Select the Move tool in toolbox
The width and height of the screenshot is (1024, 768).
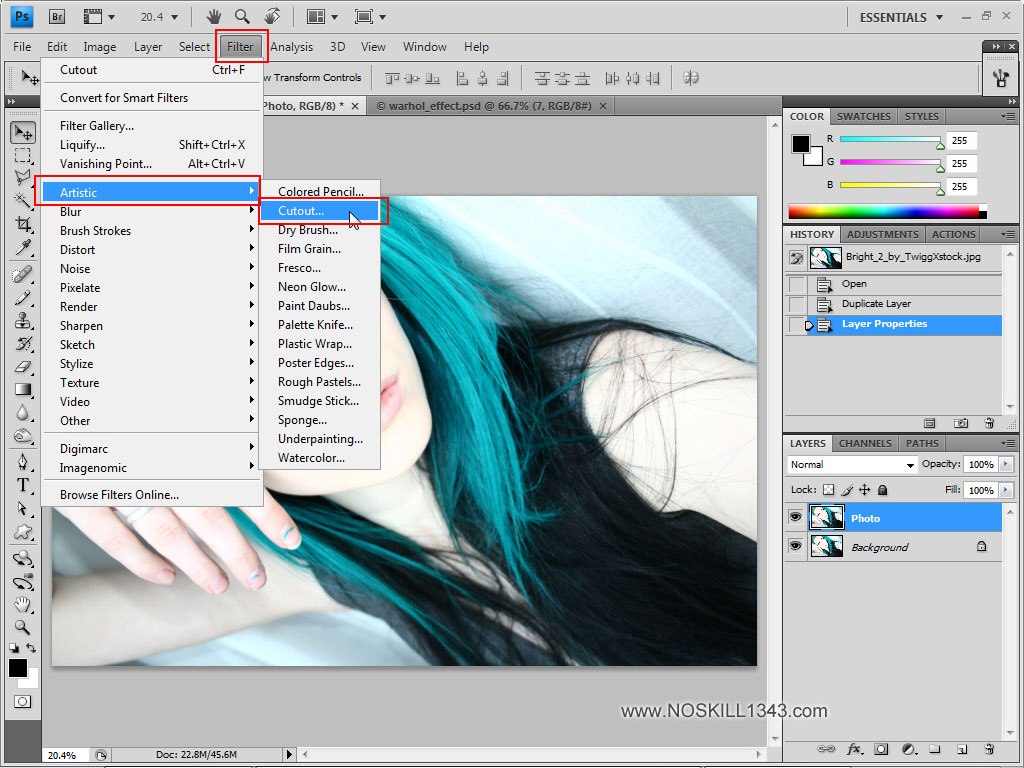[x=24, y=133]
